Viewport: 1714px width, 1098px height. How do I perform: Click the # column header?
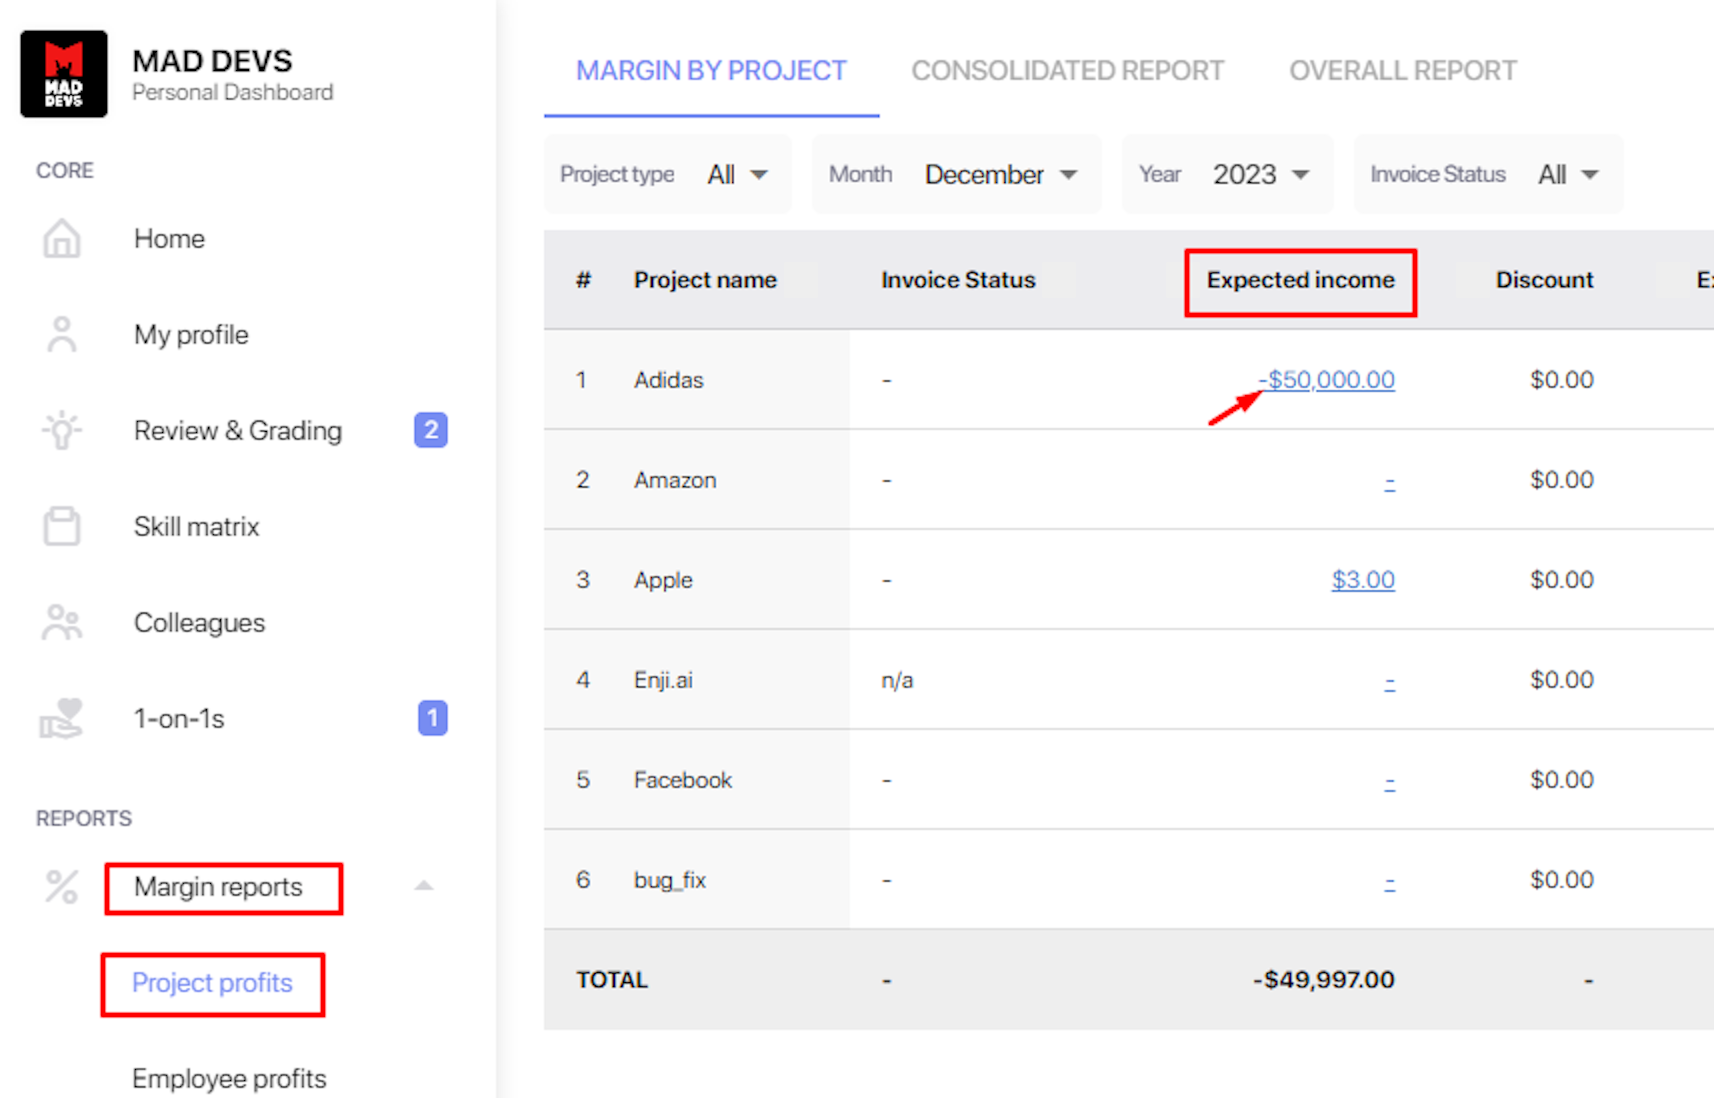coord(583,280)
